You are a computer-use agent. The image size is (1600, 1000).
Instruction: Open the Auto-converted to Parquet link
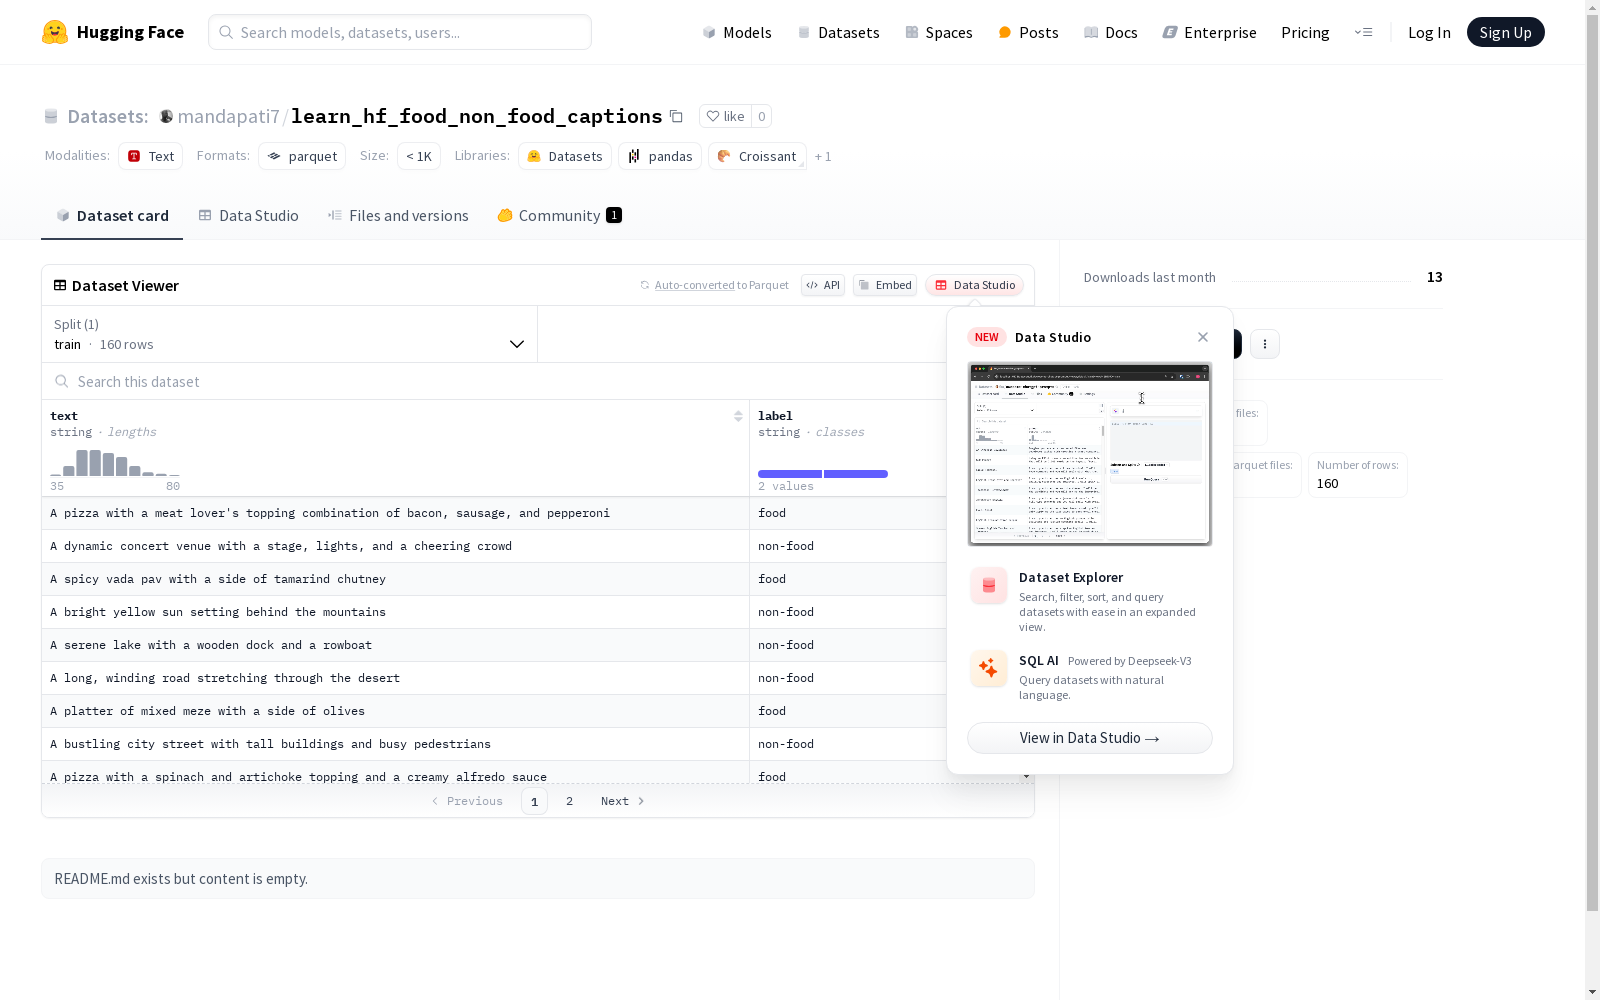pos(694,285)
